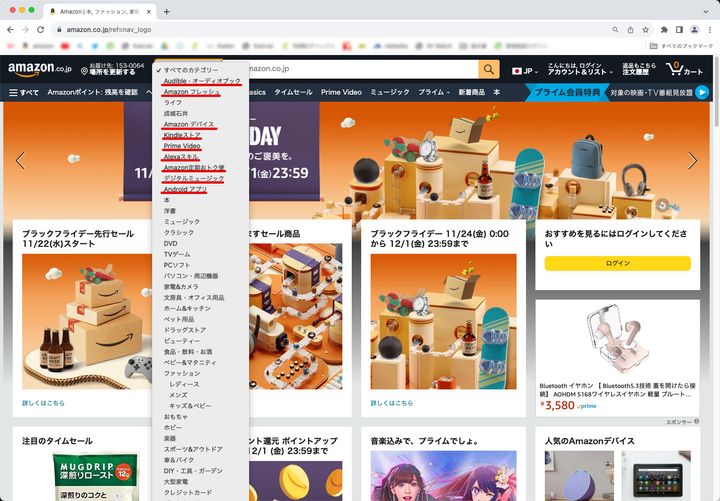Open タイムセール navigation item

(293, 92)
